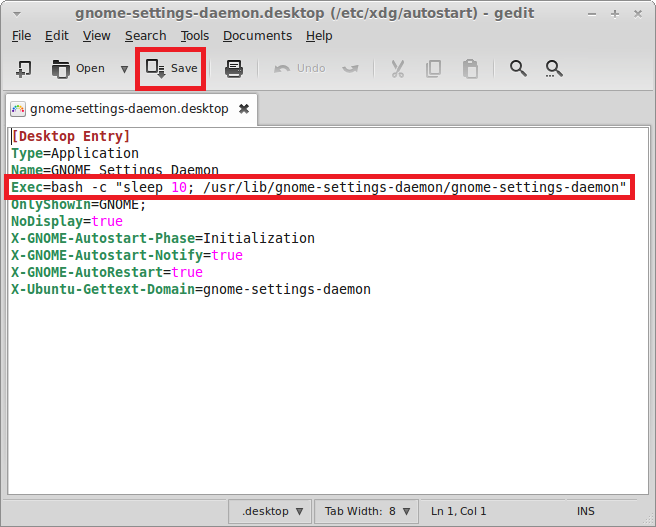Open the Help menu
The width and height of the screenshot is (656, 527).
coord(319,36)
